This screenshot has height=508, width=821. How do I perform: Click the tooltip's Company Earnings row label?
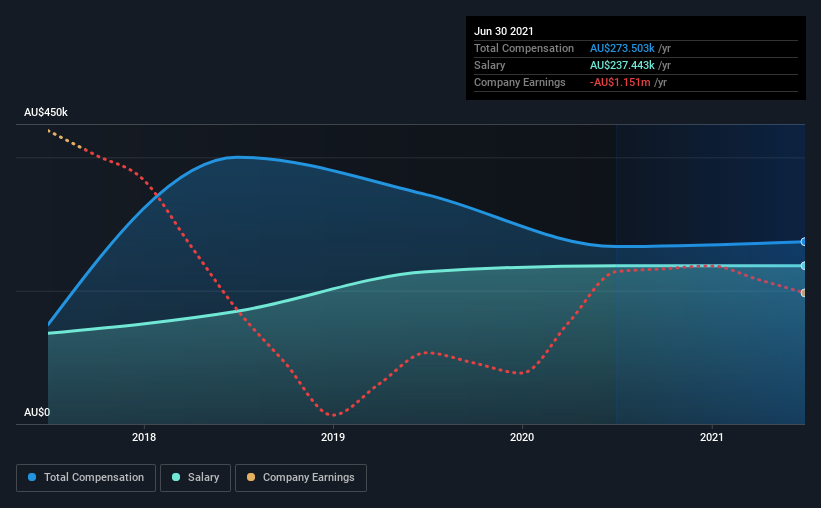tap(519, 82)
